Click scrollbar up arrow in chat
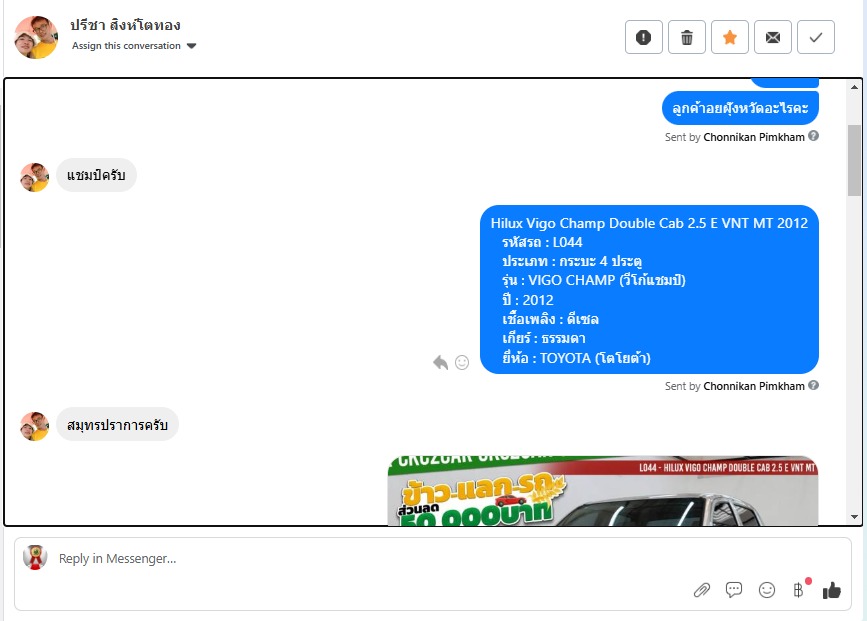 click(854, 87)
